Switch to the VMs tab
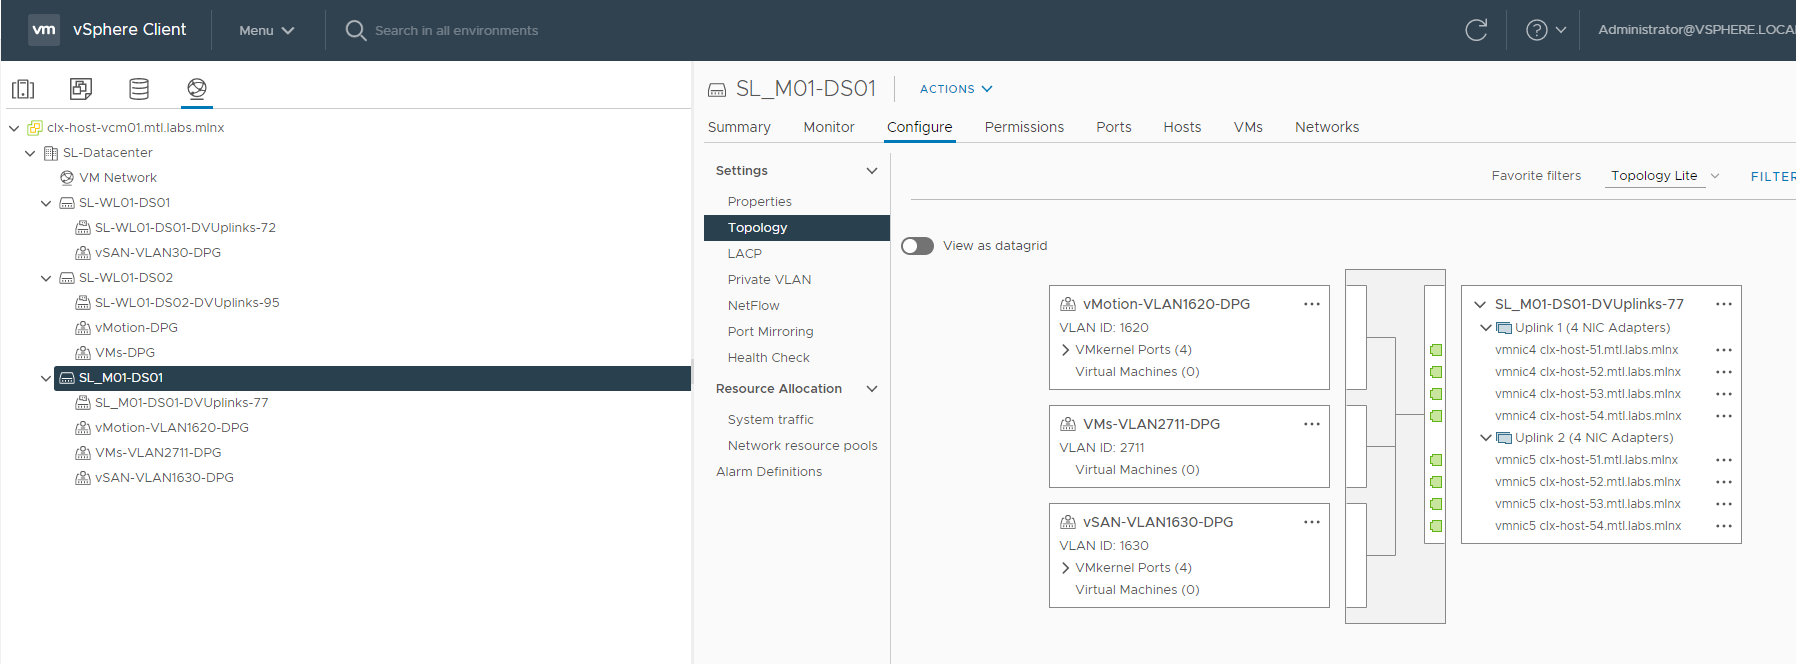1796x664 pixels. pyautogui.click(x=1248, y=127)
